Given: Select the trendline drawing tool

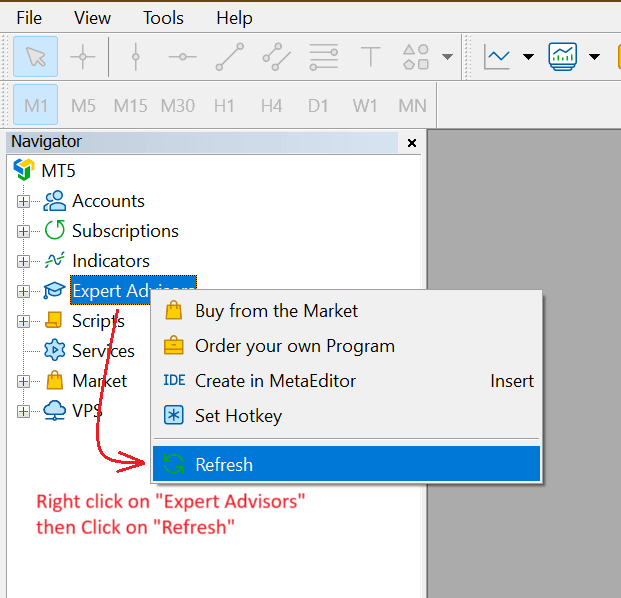Looking at the screenshot, I should pyautogui.click(x=230, y=57).
